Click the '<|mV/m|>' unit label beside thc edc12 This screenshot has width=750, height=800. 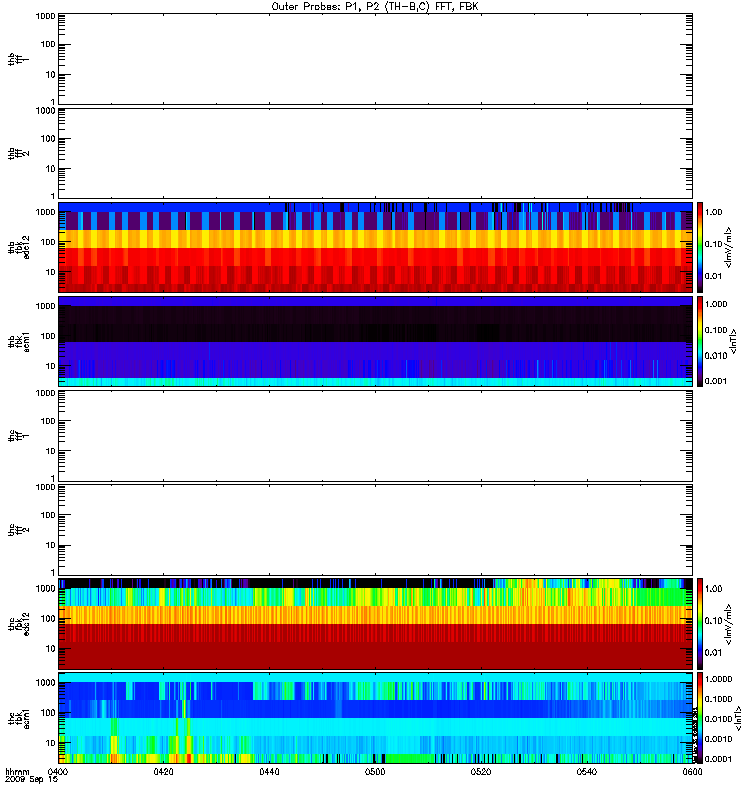point(728,624)
